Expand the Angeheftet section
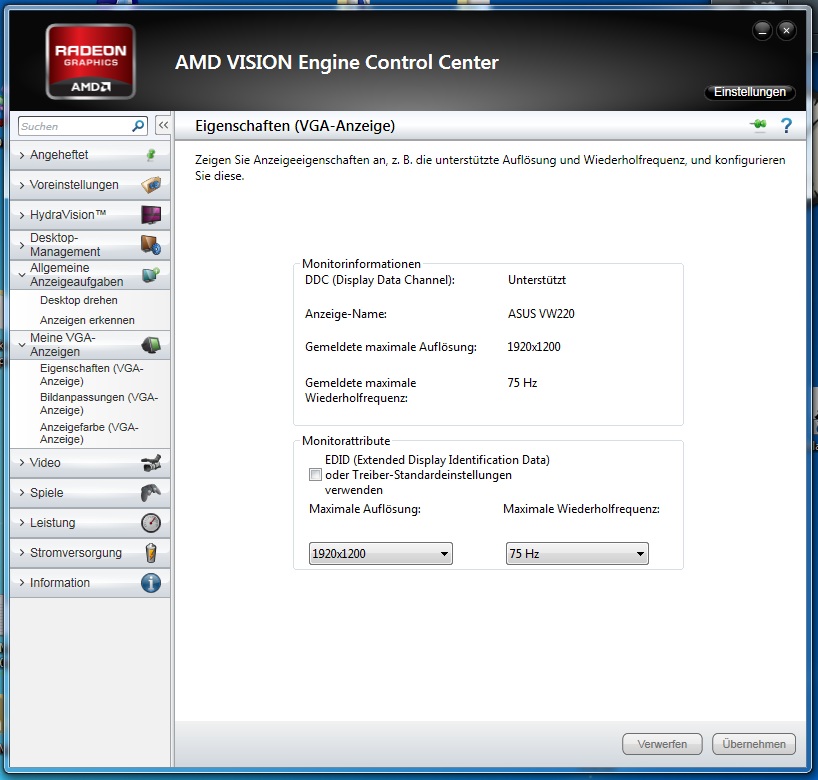The height and width of the screenshot is (780, 818). 90,155
